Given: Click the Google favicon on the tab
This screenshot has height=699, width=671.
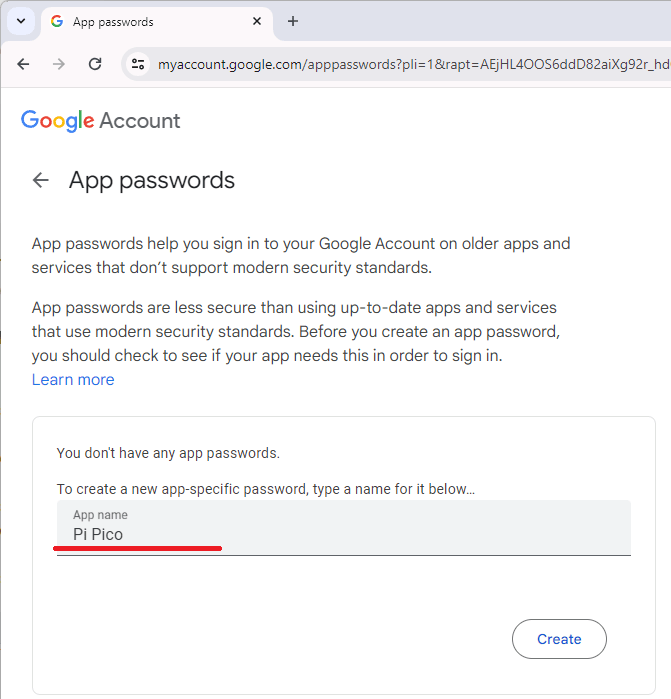Looking at the screenshot, I should pyautogui.click(x=57, y=21).
